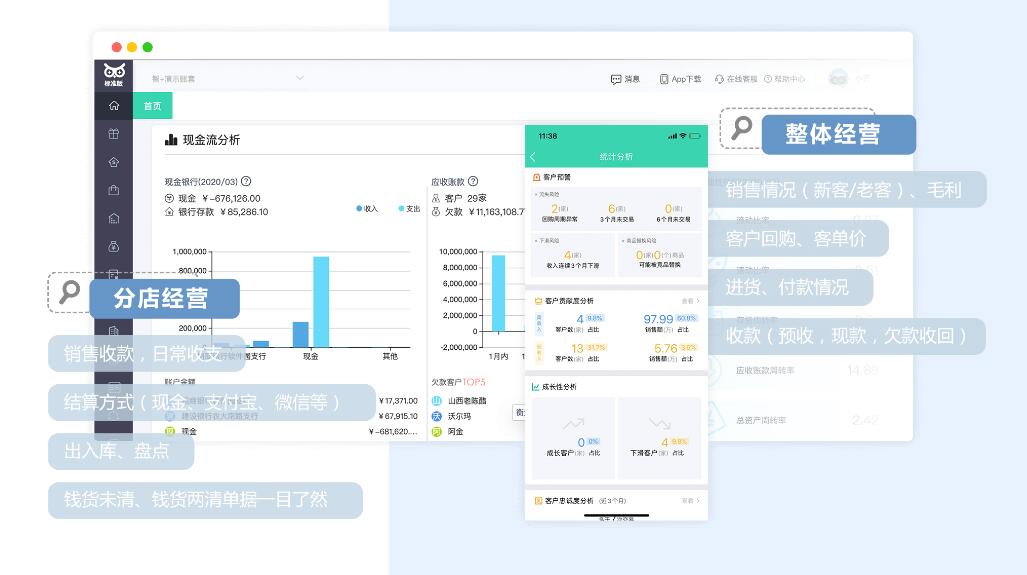Click the 银行存款 bank icon
1027x575 pixels.
coord(169,212)
